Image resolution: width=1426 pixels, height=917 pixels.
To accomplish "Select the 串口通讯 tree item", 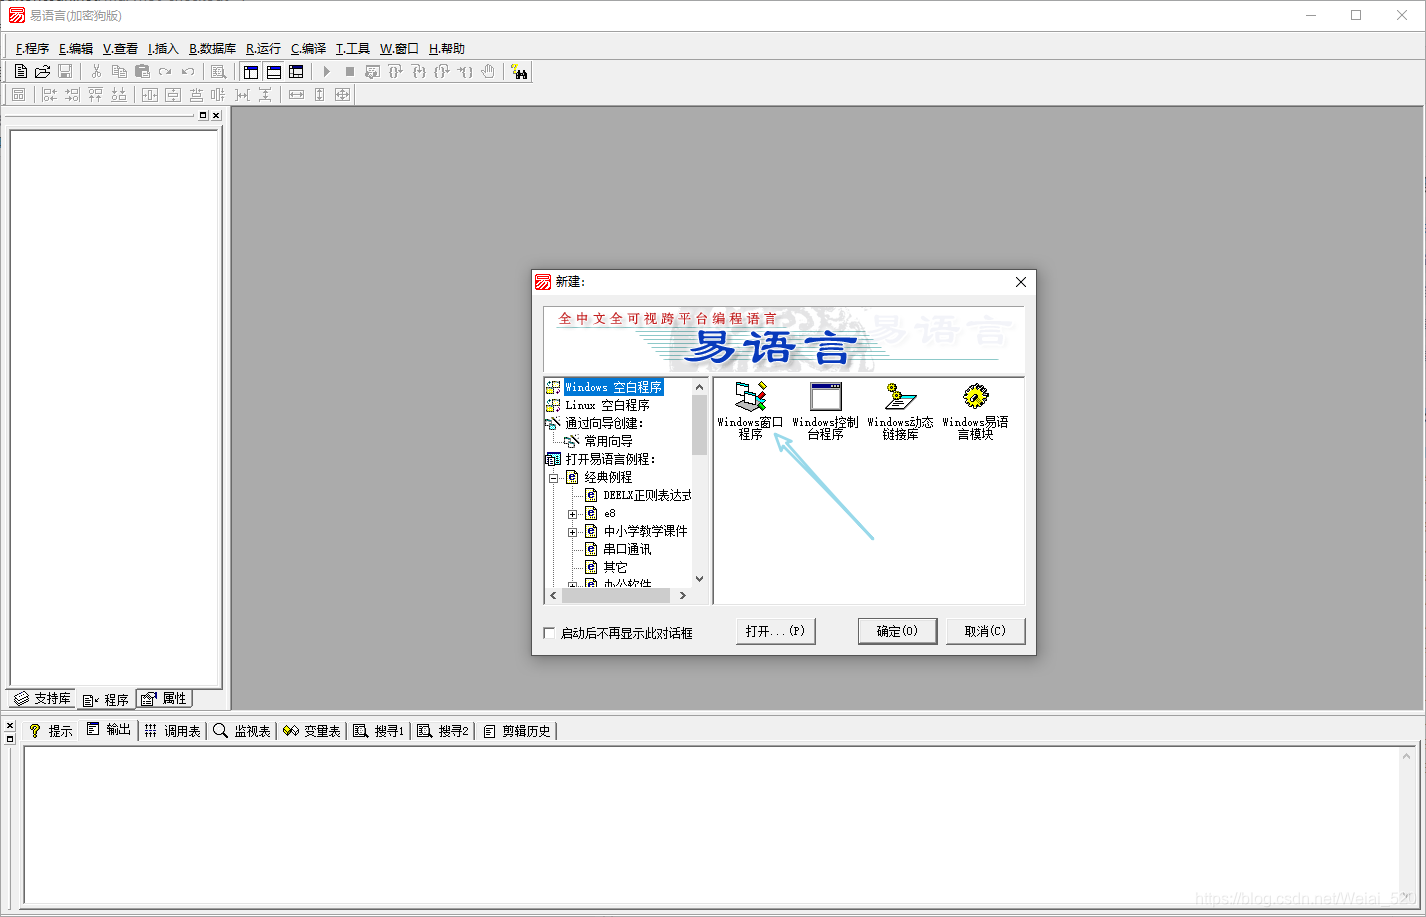I will (627, 549).
